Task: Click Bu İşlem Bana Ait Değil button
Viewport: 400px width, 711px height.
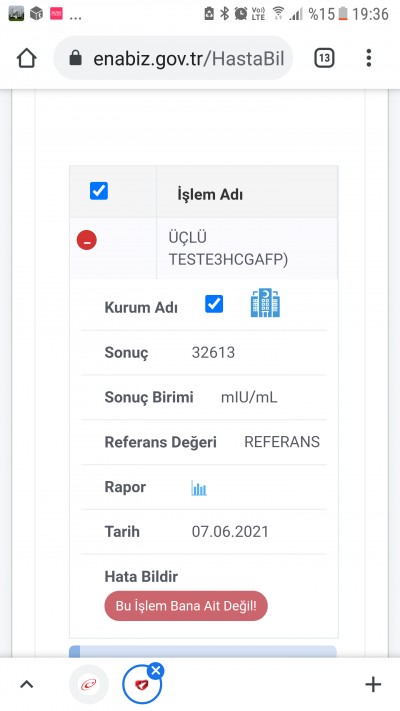Action: pyautogui.click(x=186, y=606)
